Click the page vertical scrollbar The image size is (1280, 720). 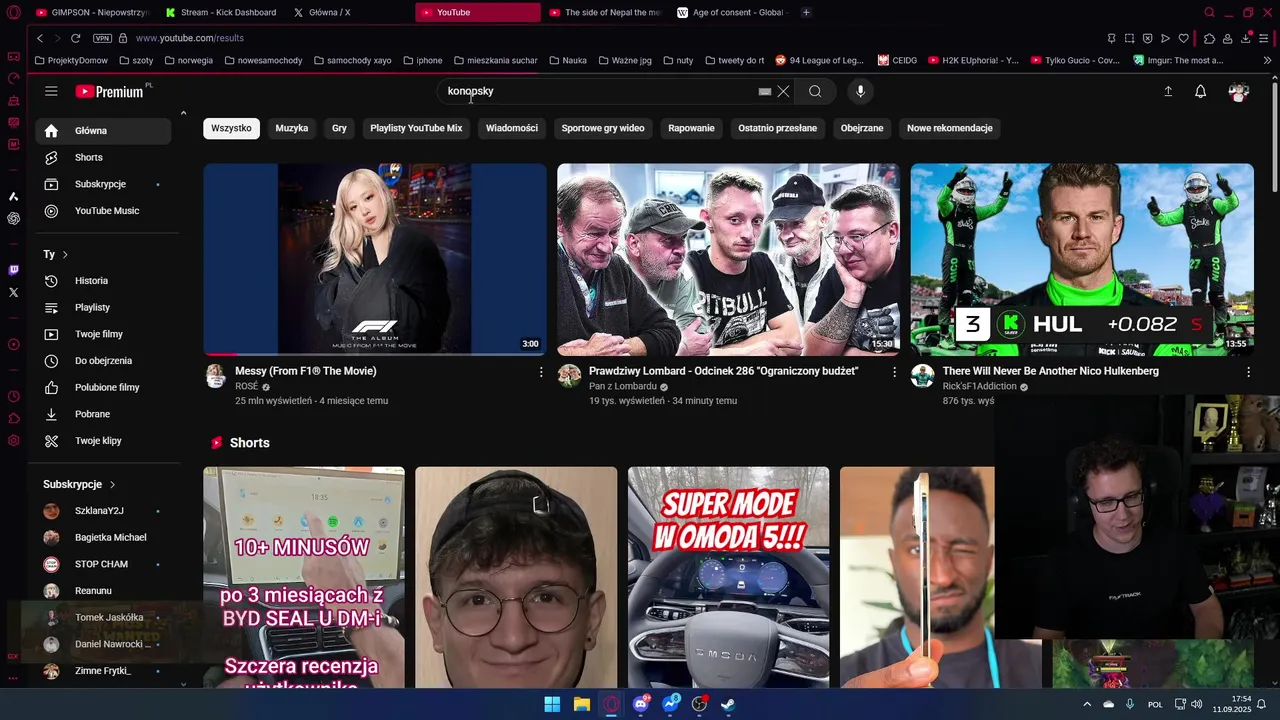[x=1274, y=135]
